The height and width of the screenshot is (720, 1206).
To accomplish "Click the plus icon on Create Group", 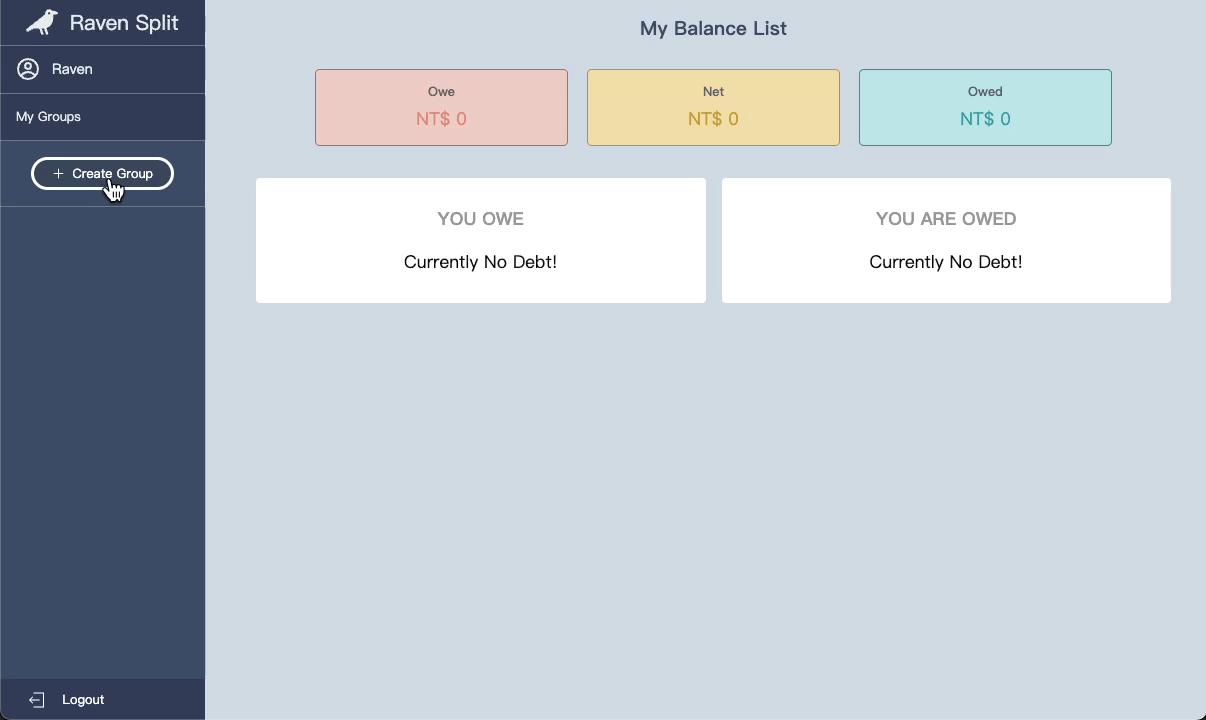I will [x=60, y=173].
